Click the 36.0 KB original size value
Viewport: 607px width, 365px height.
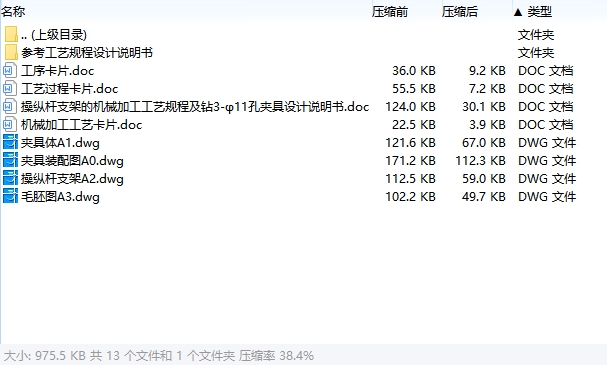pos(414,71)
